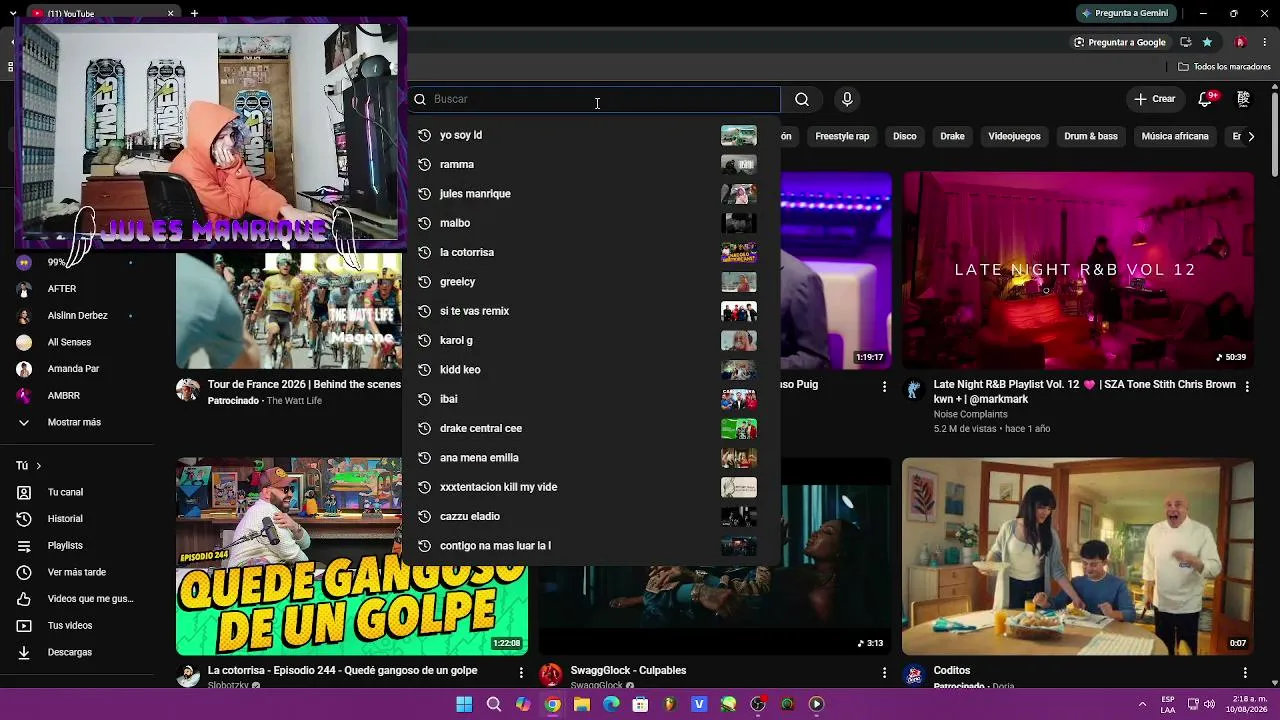The width and height of the screenshot is (1280, 720).
Task: Select the Disco chip
Action: 905,136
